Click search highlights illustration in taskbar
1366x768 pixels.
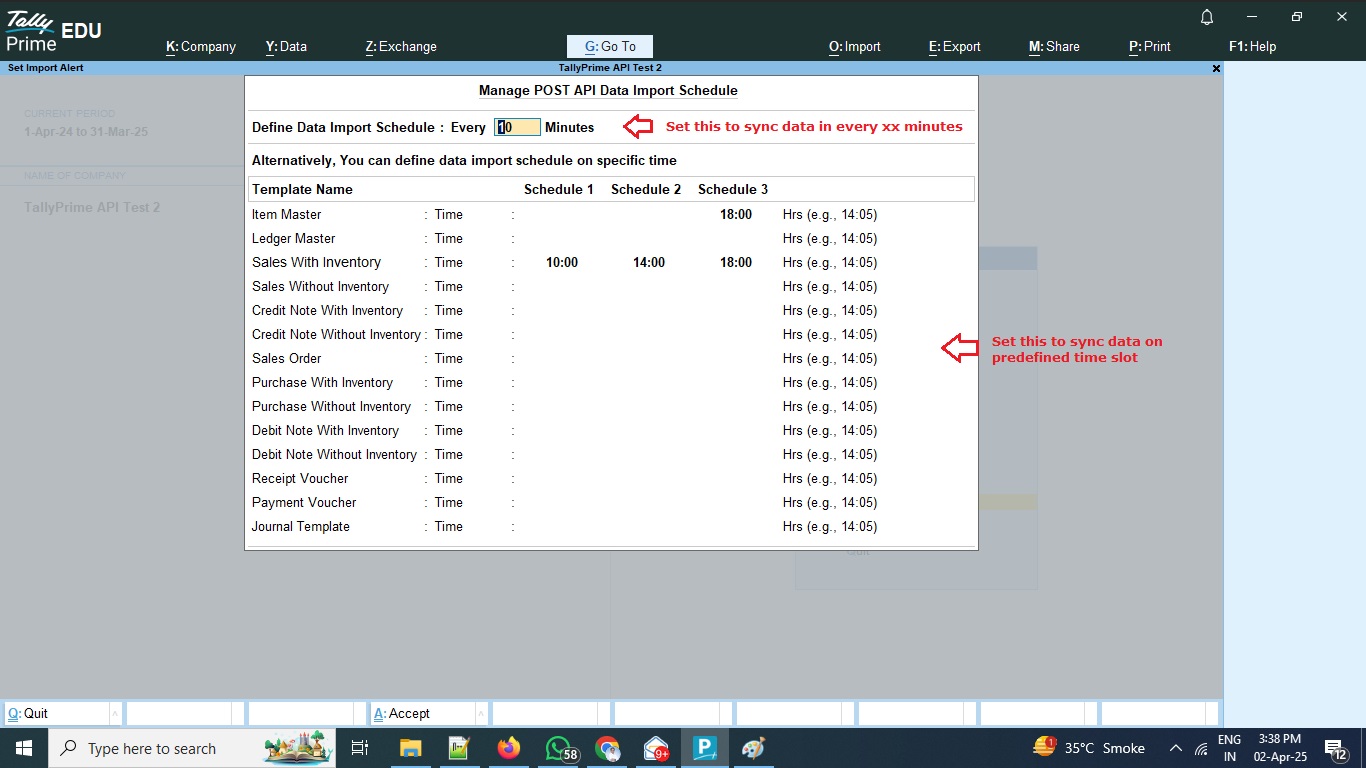(x=299, y=748)
